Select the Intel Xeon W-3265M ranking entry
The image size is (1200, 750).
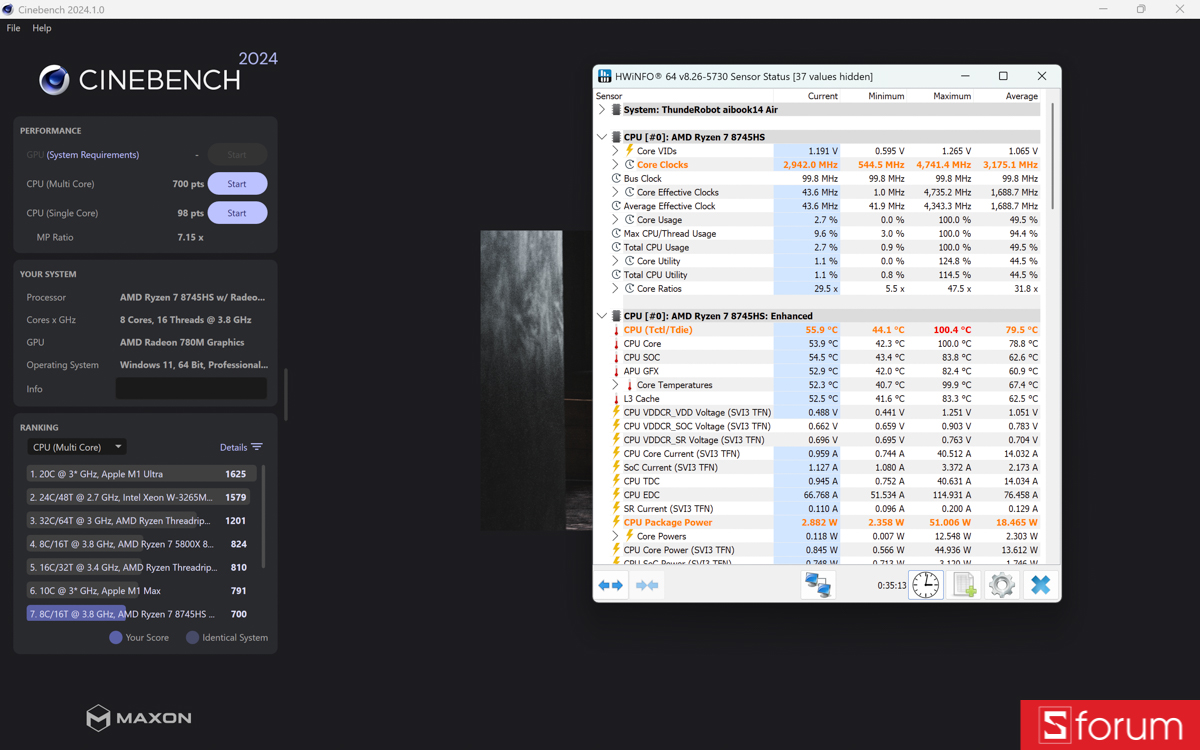[141, 497]
